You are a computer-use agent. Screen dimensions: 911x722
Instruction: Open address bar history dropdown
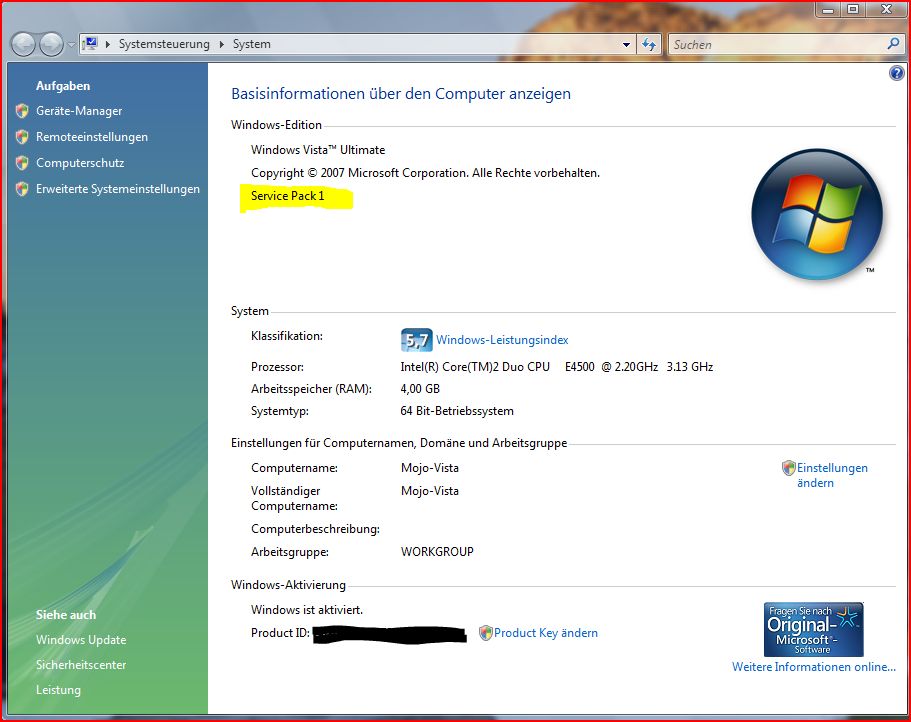[626, 45]
